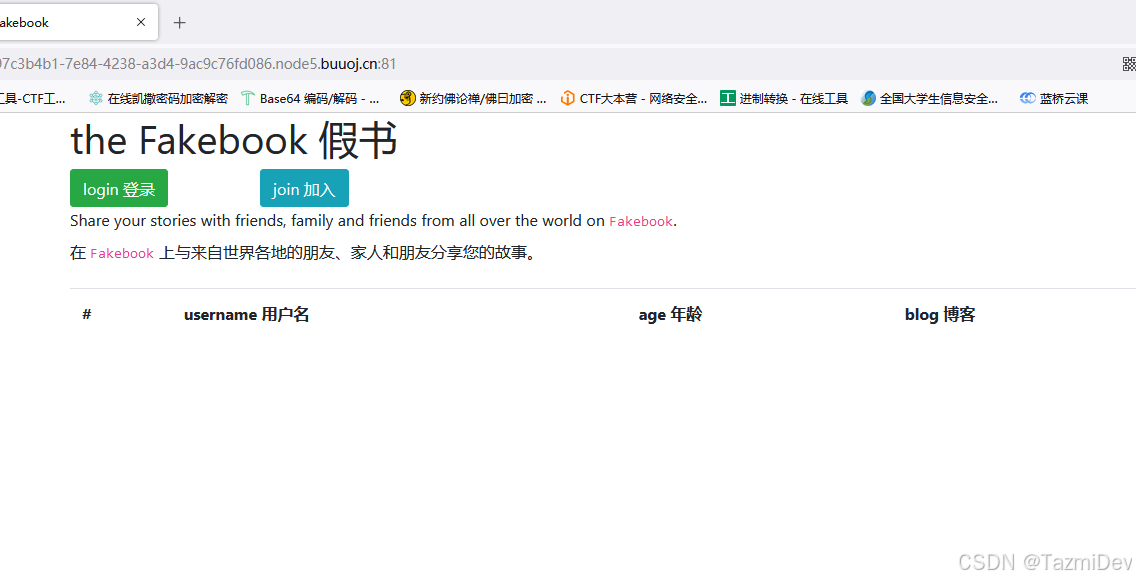Open the 全国大学生信息安全 bookmark

pos(930,99)
